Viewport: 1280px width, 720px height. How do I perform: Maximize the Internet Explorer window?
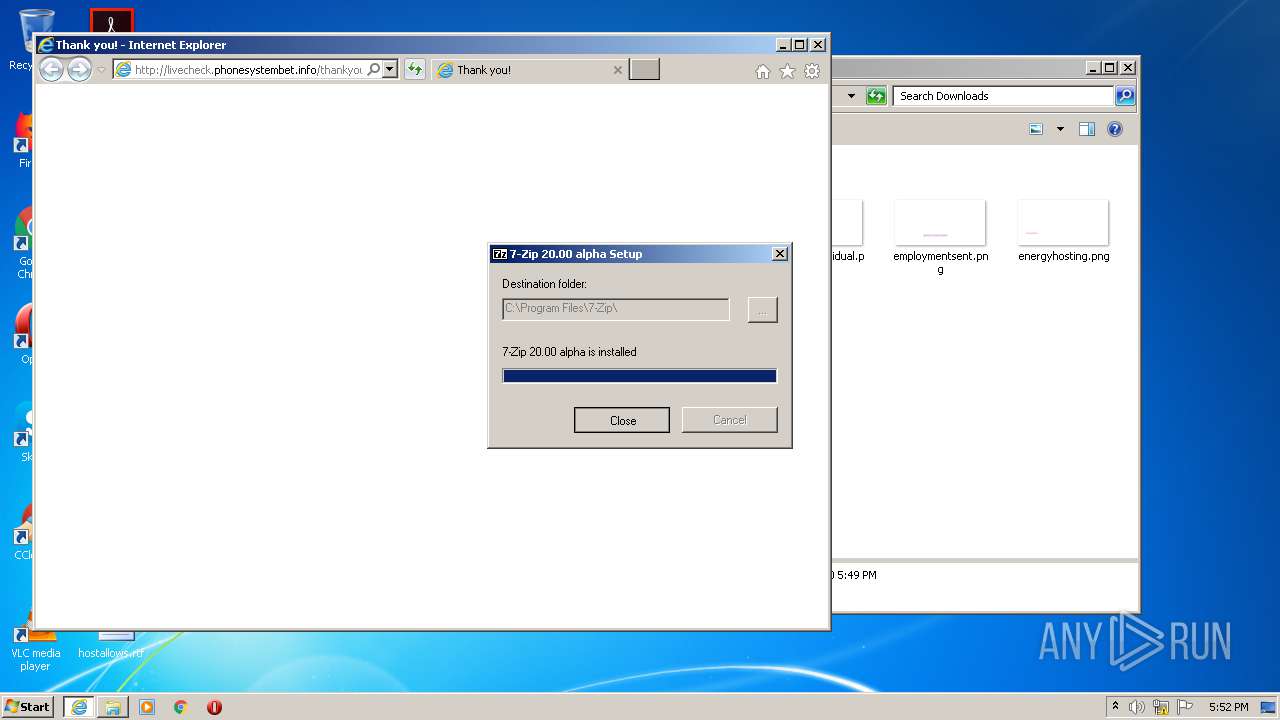(800, 45)
